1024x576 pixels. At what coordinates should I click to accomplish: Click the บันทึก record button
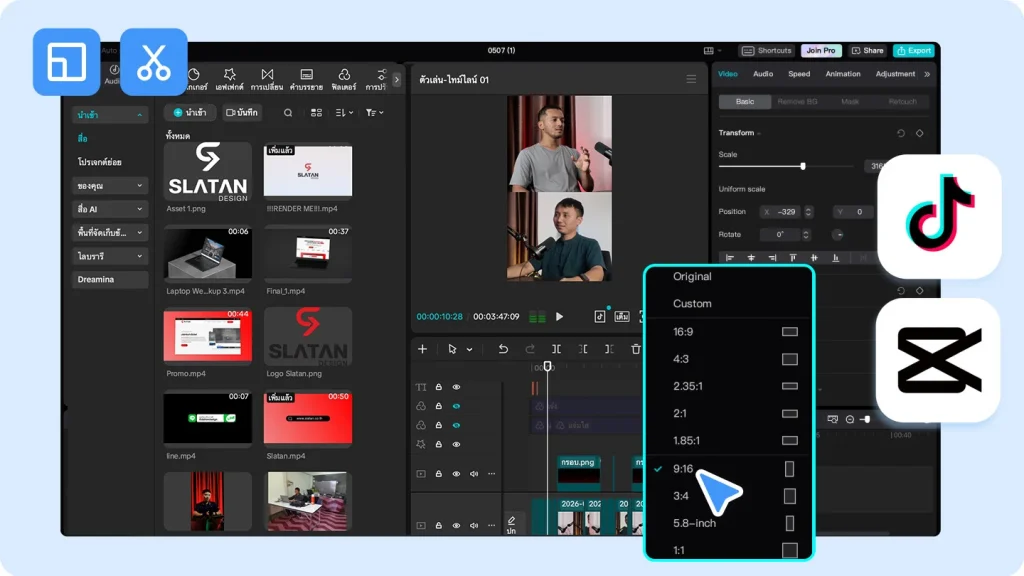(242, 113)
